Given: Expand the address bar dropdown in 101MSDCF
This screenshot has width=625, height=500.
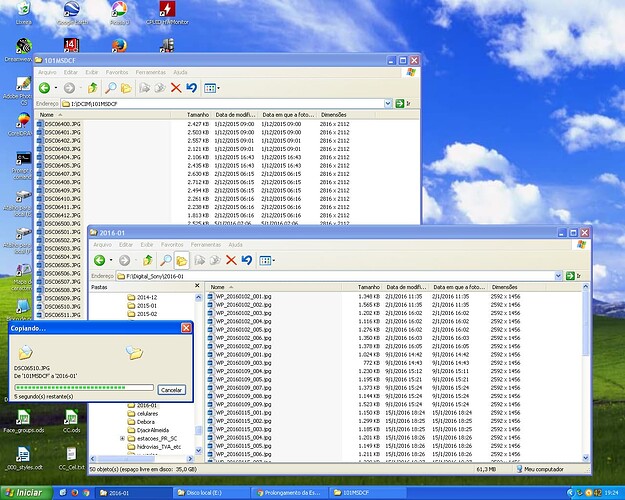Looking at the screenshot, I should tap(390, 103).
